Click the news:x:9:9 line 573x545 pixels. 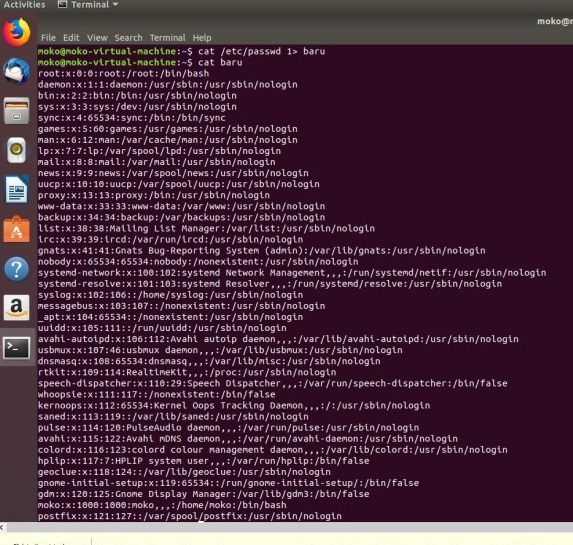click(173, 173)
